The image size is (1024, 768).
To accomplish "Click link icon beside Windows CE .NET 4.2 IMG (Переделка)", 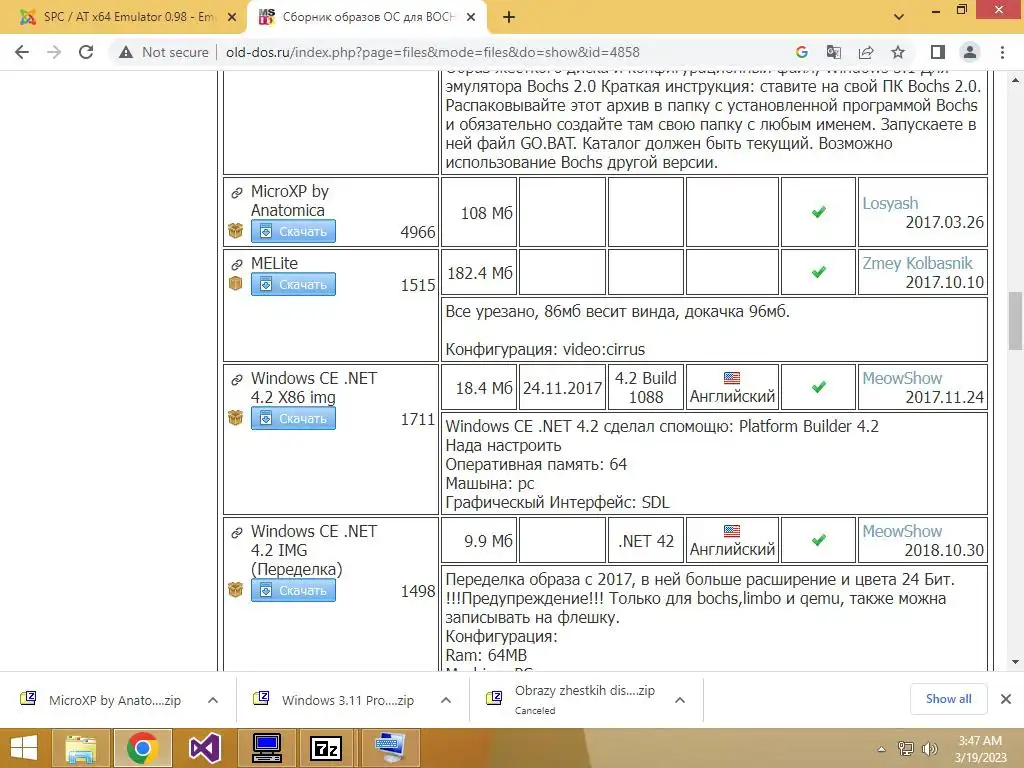I will 236,532.
